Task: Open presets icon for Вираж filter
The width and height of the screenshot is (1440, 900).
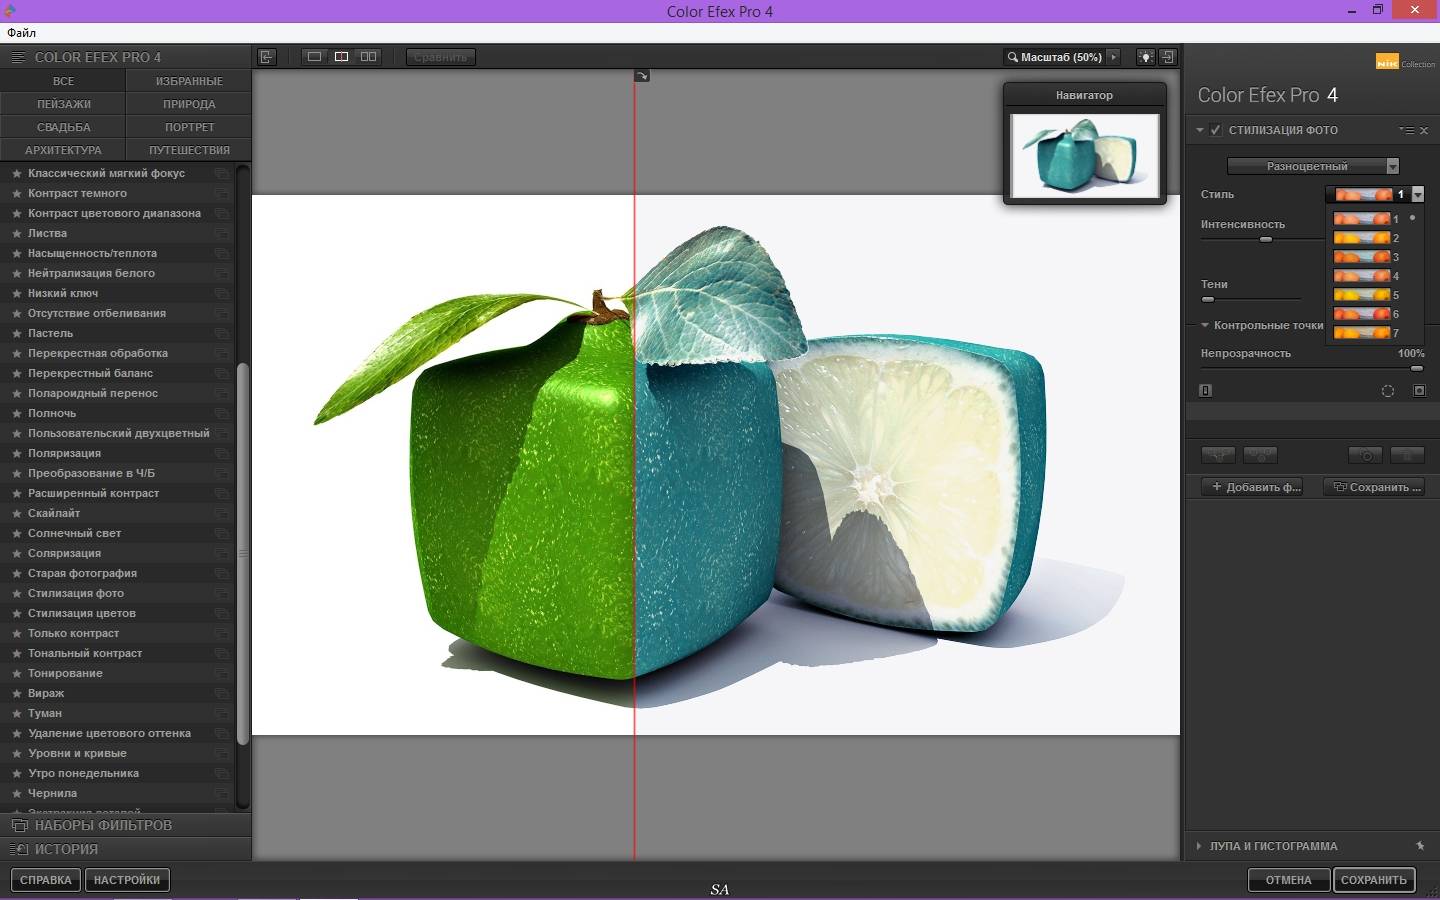Action: tap(221, 693)
